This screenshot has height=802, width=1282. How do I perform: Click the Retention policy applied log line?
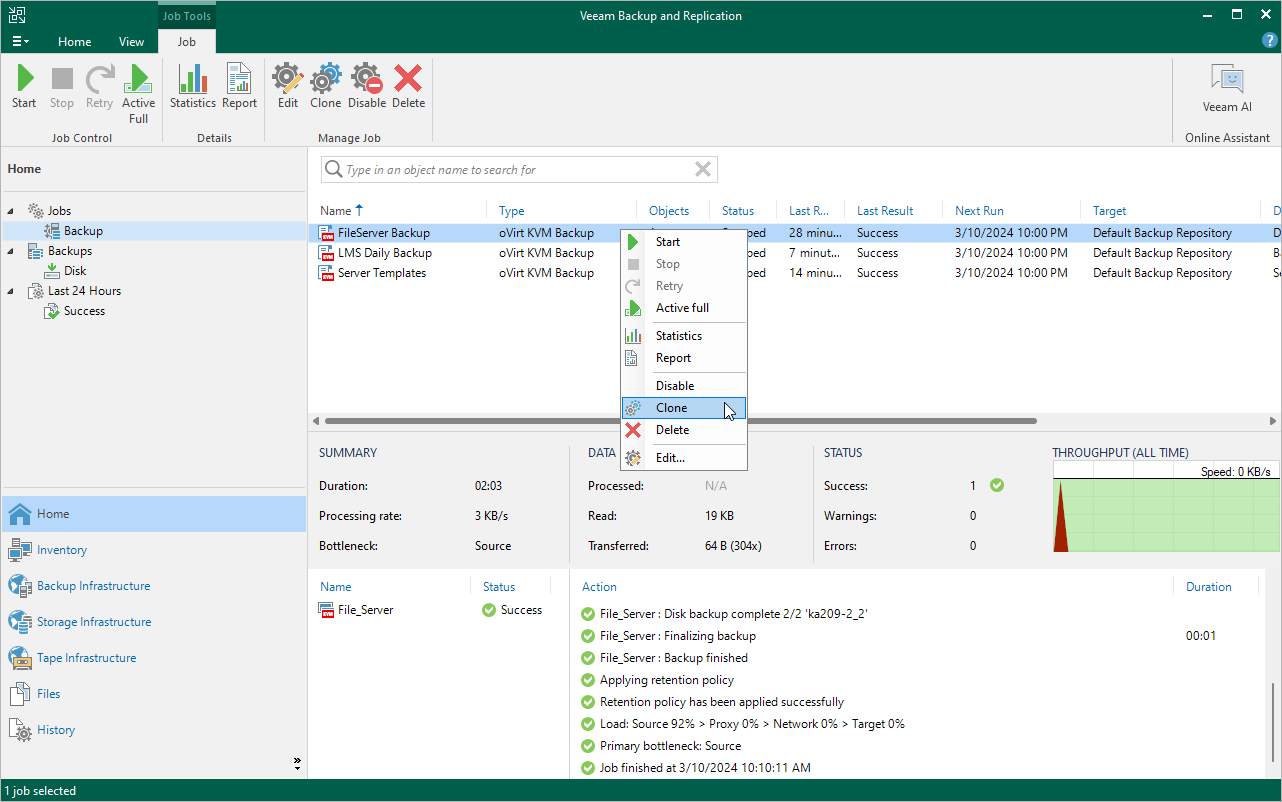tap(721, 702)
